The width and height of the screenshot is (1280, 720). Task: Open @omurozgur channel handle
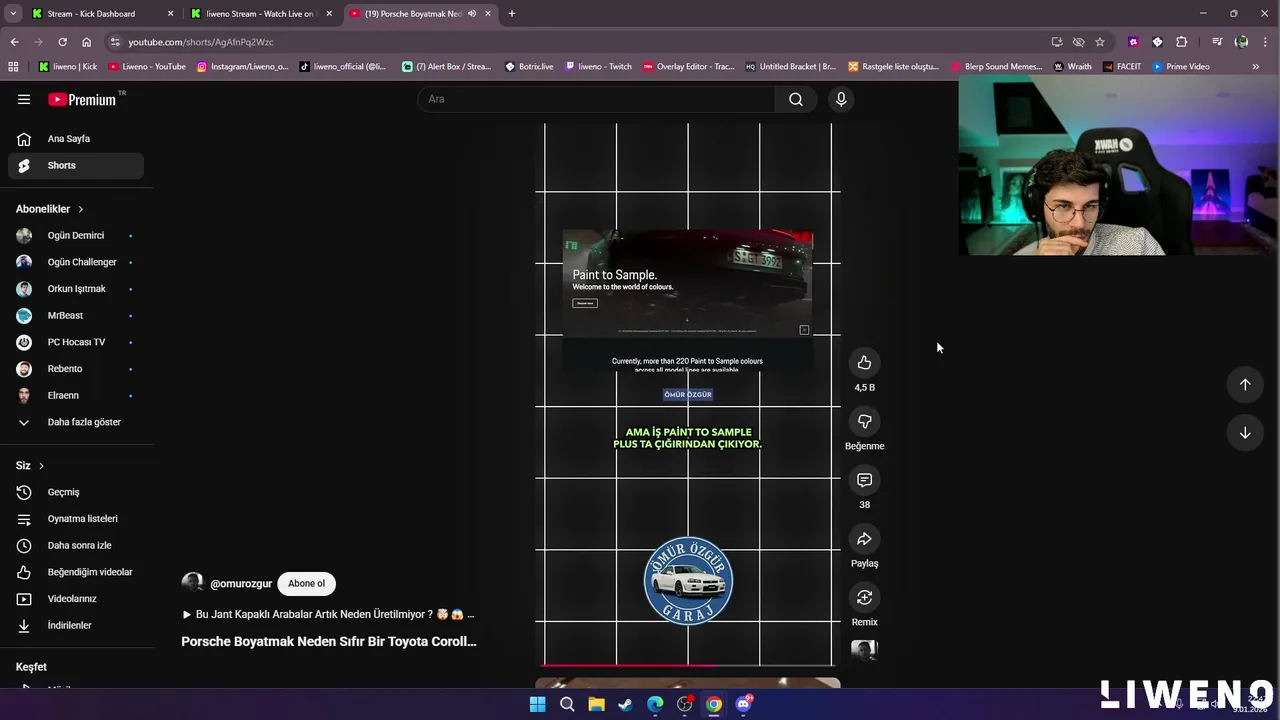(241, 584)
